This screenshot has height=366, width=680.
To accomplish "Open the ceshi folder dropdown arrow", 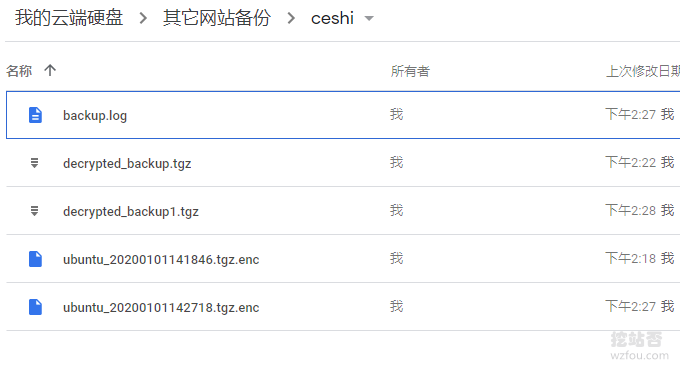I will click(369, 19).
